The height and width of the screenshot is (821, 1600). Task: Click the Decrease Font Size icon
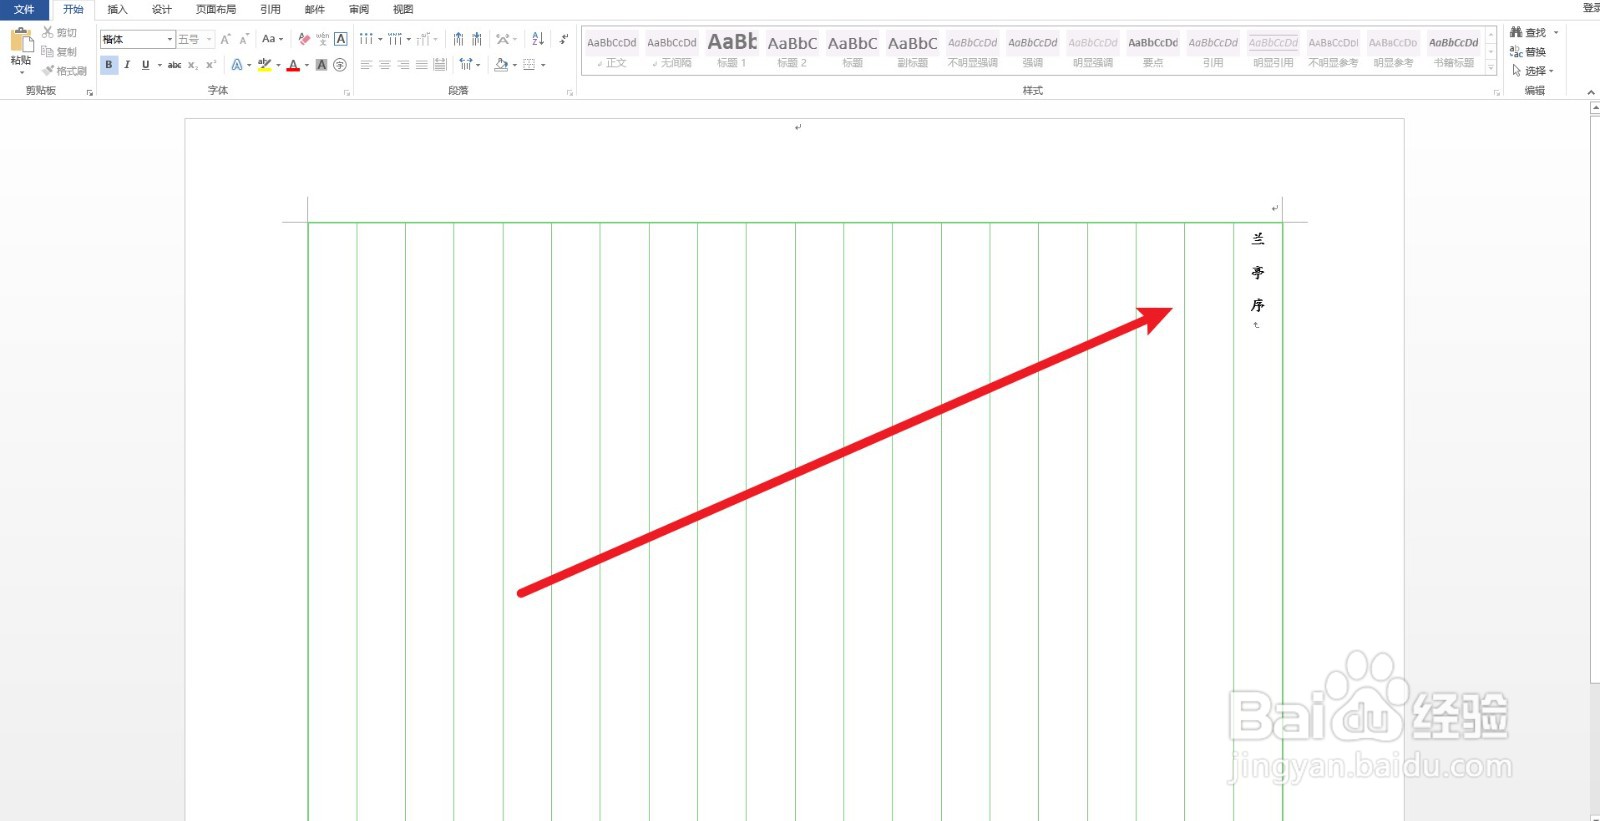pos(244,39)
